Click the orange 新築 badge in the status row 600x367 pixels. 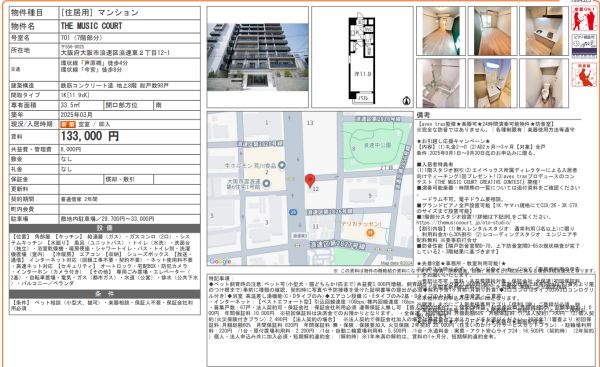68,124
